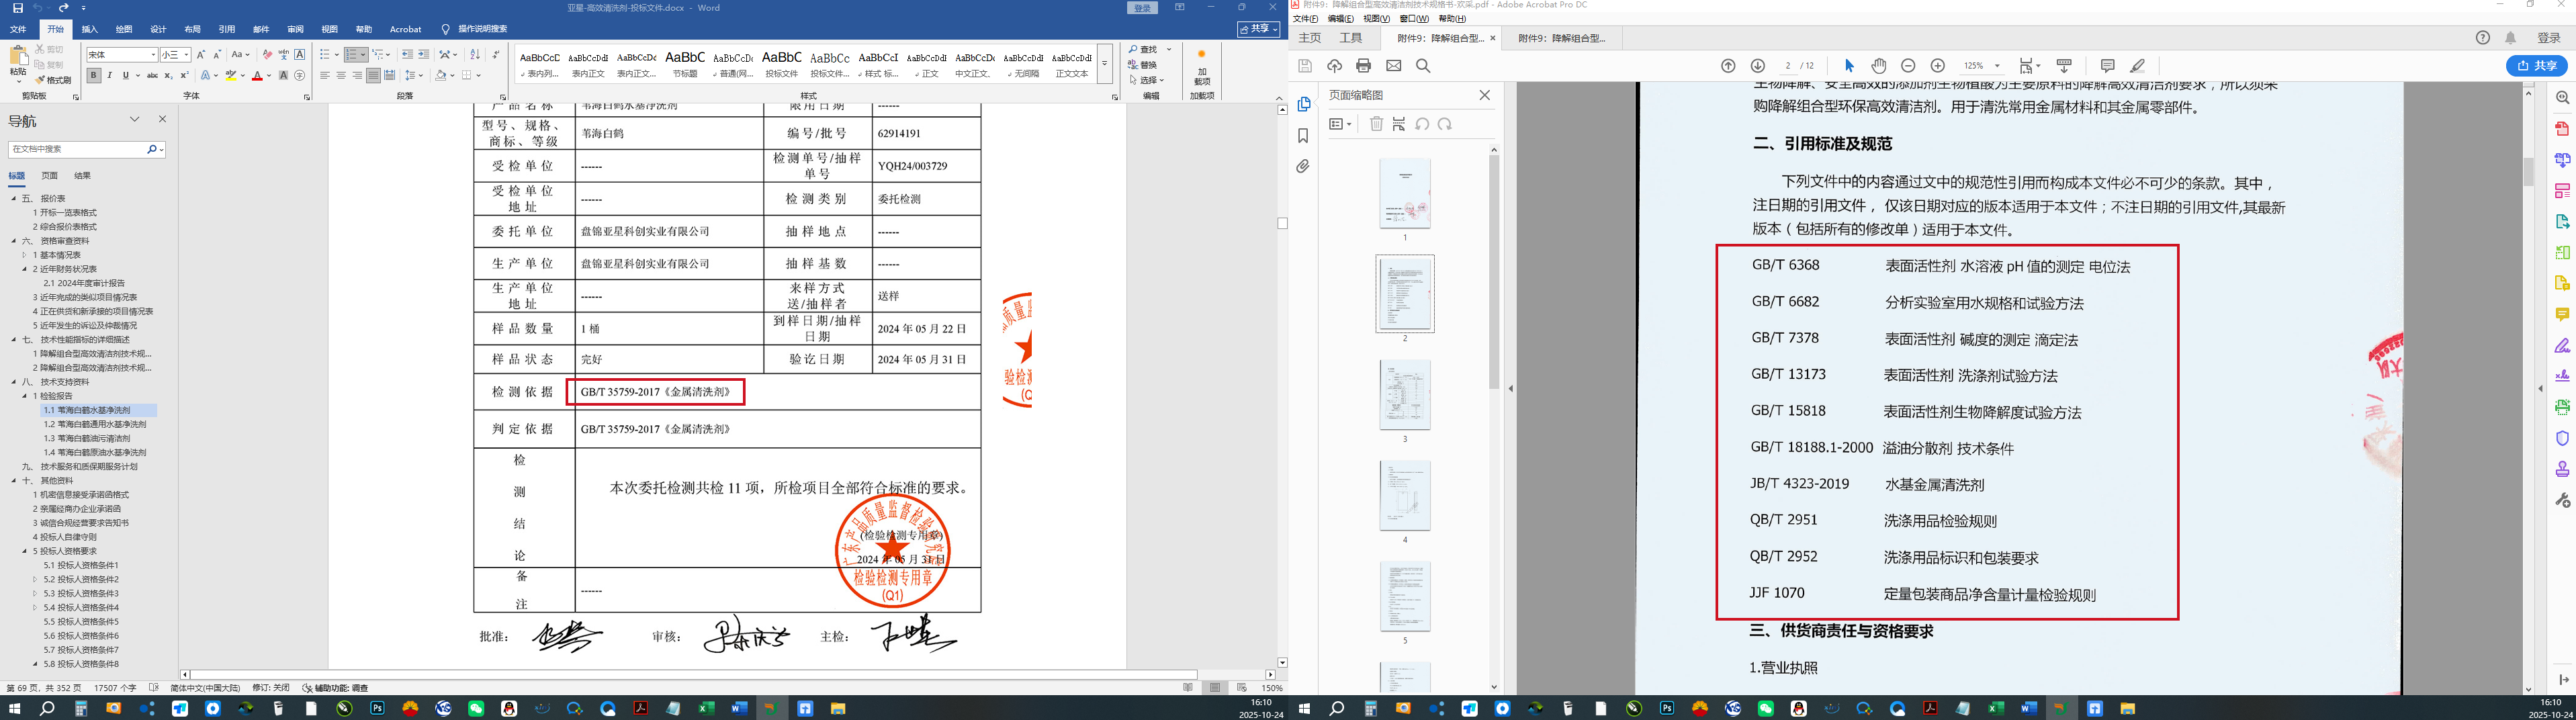
Task: Open the bullet list dropdown arrow in Word
Action: (337, 55)
